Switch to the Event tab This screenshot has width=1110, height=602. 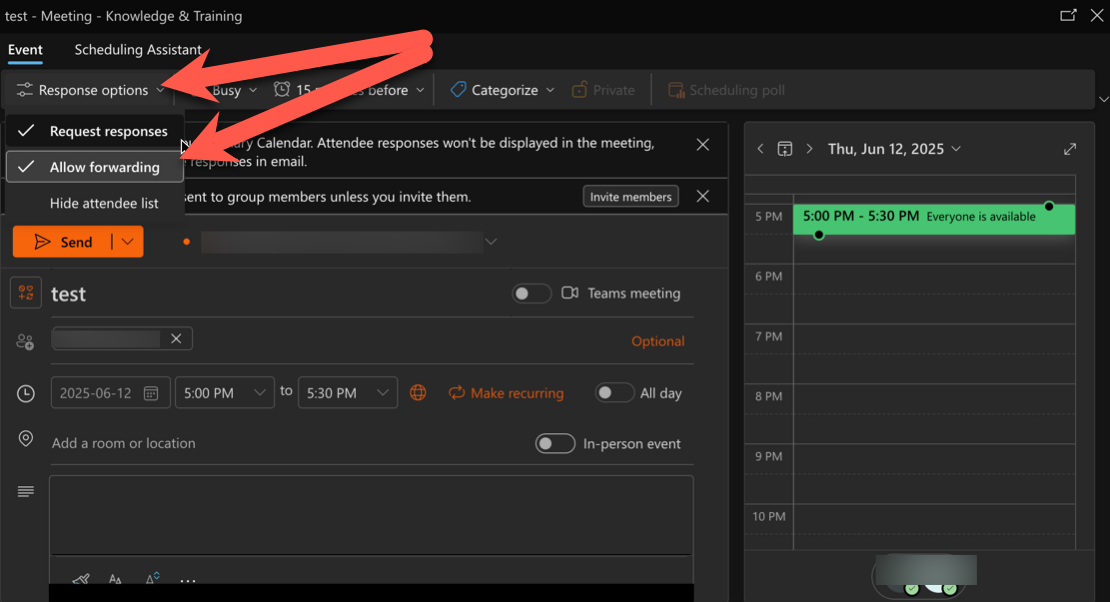pos(25,50)
